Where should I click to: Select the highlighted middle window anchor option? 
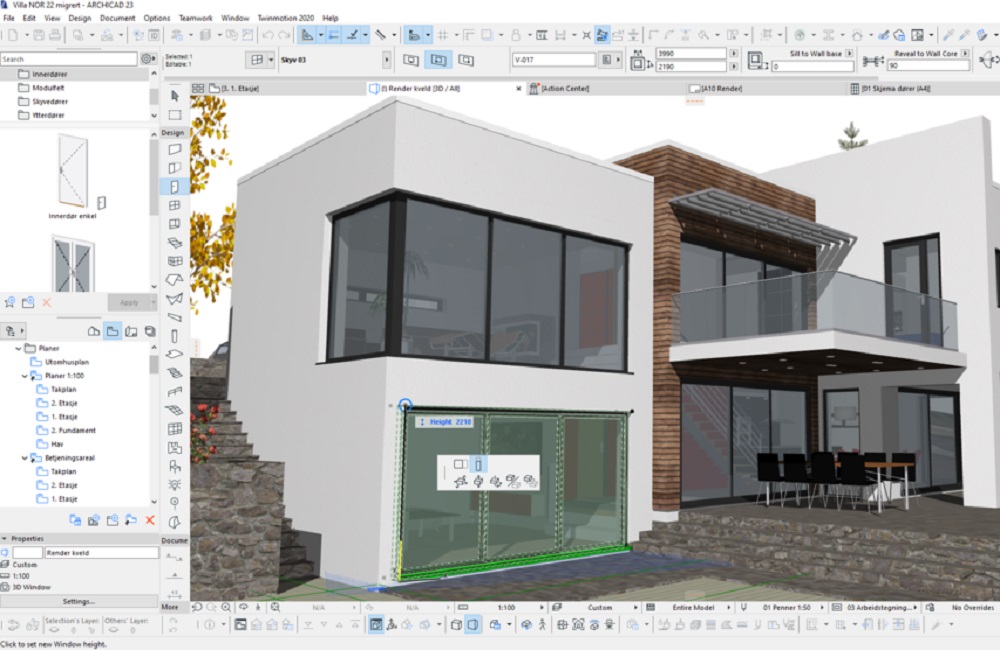point(438,60)
